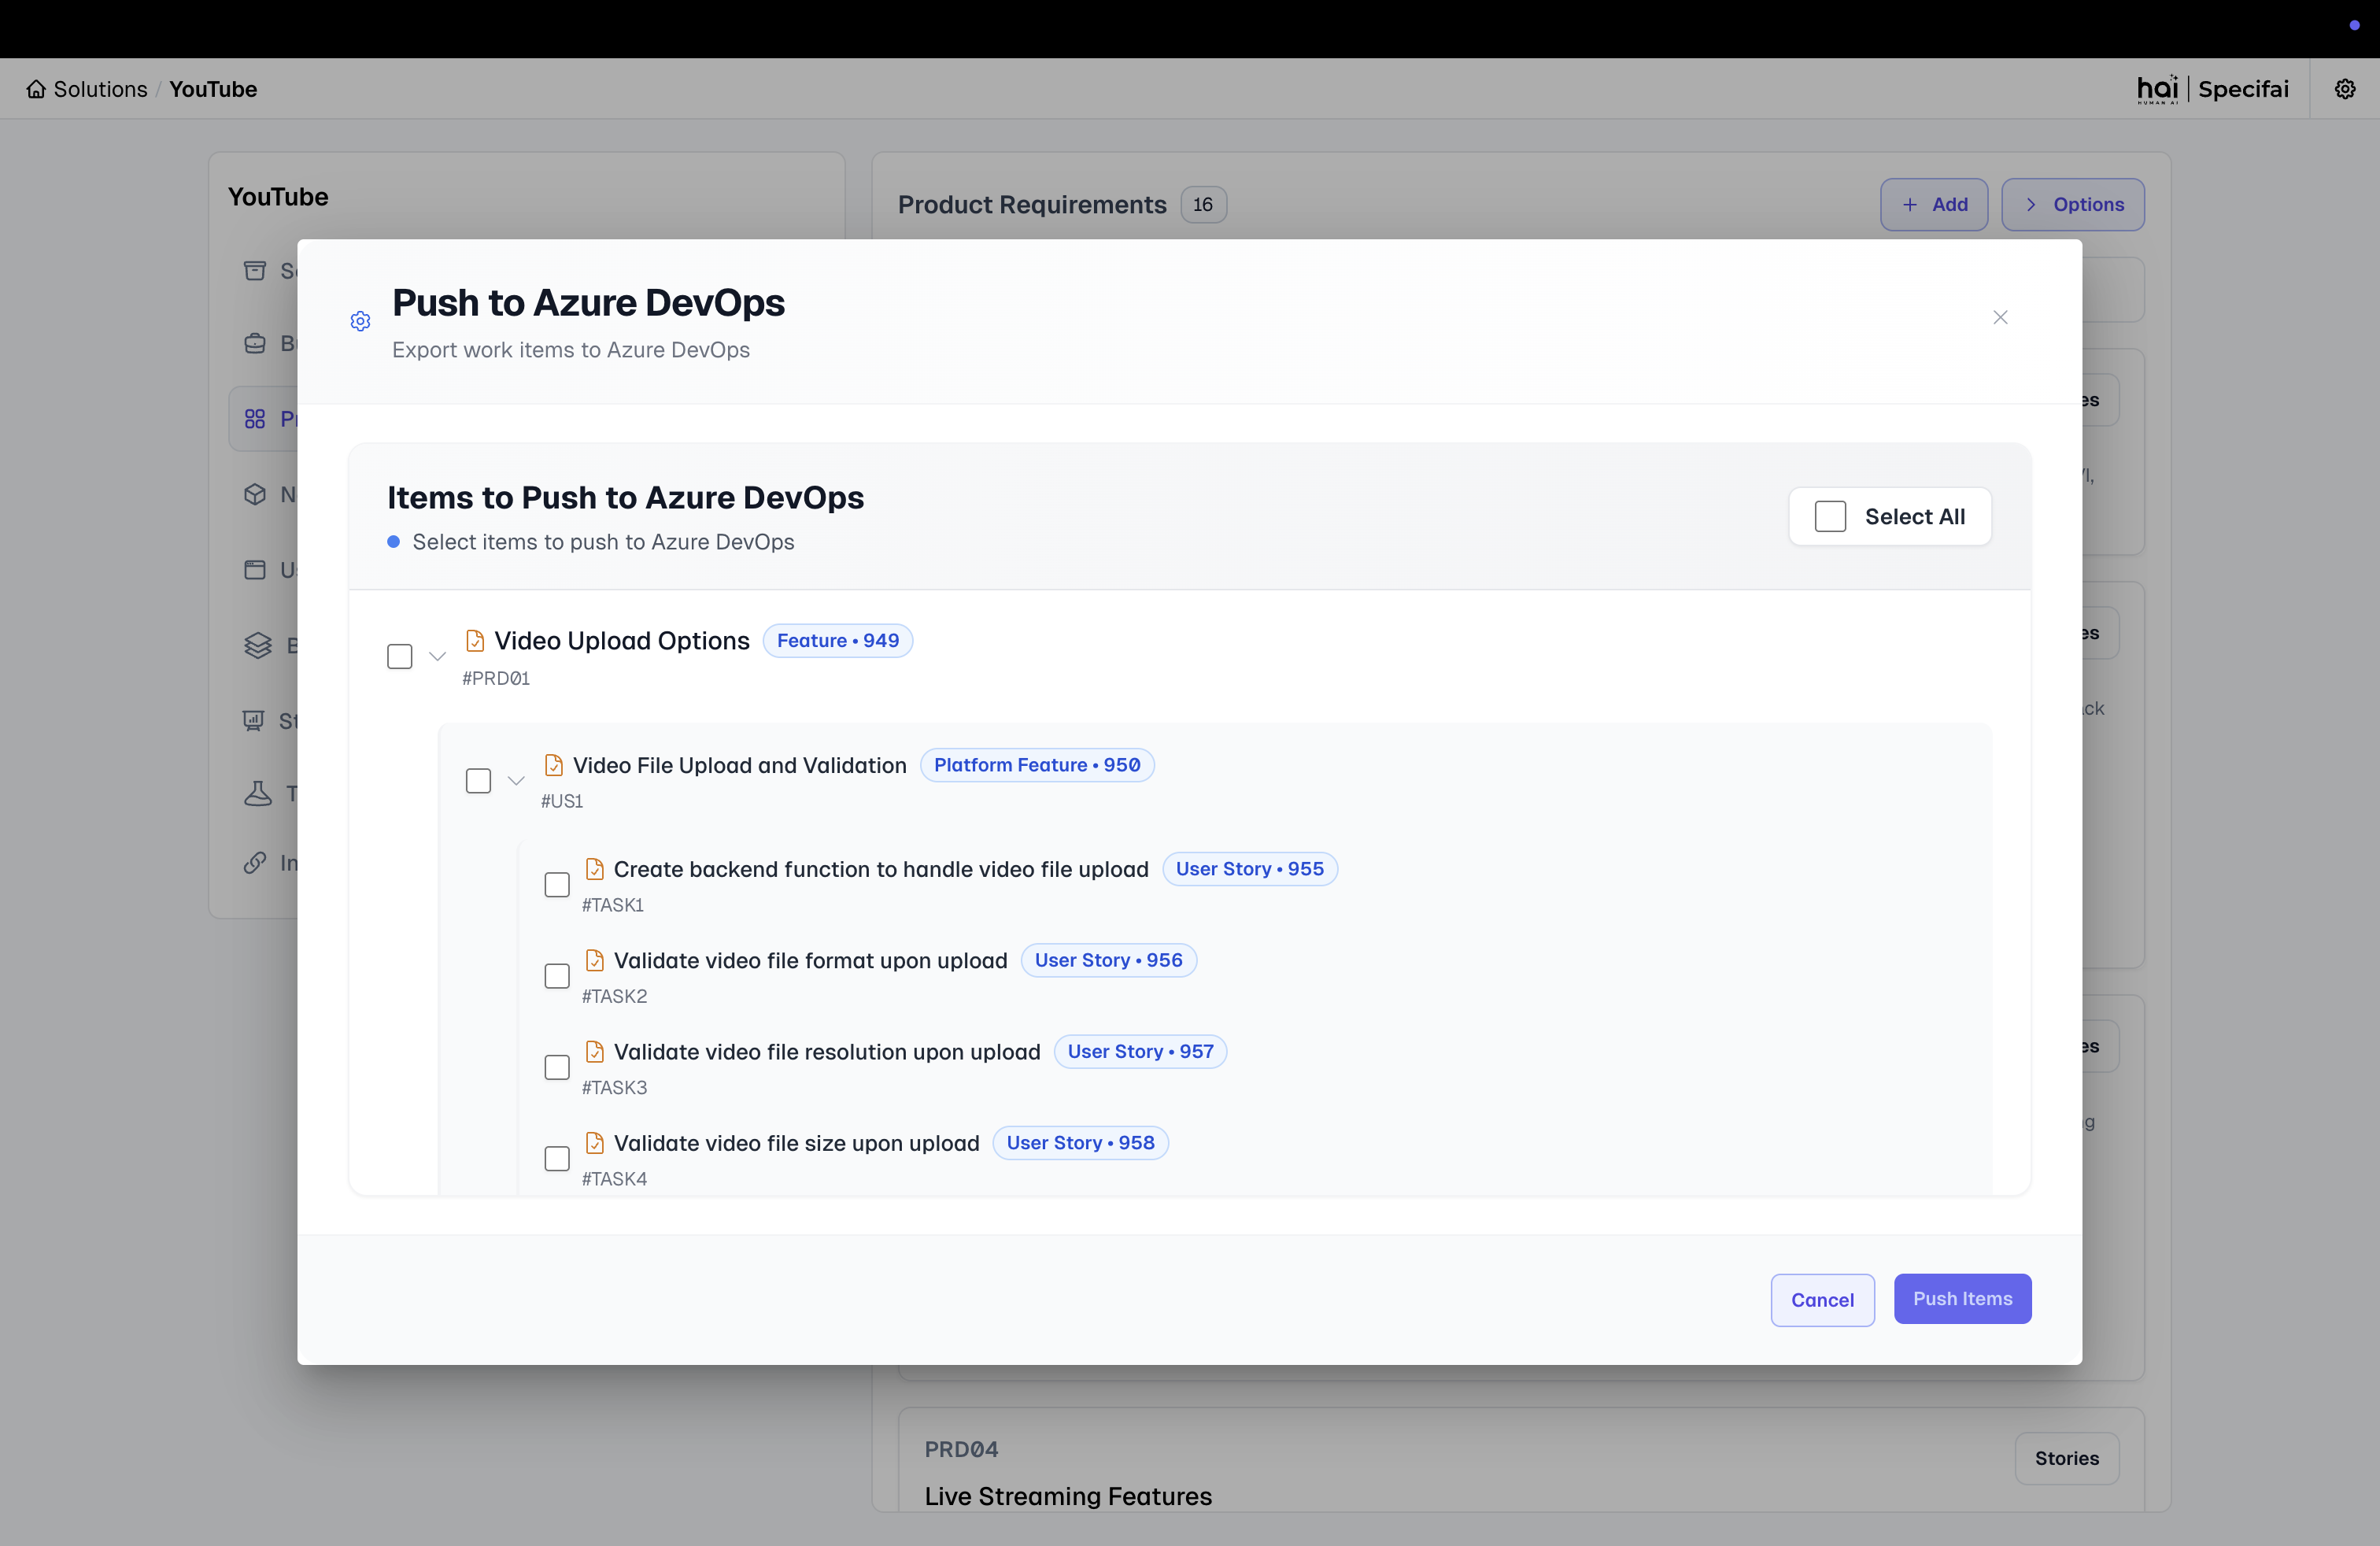The image size is (2380, 1546).
Task: Click Create backend function to handle video file upload
Action: (x=881, y=869)
